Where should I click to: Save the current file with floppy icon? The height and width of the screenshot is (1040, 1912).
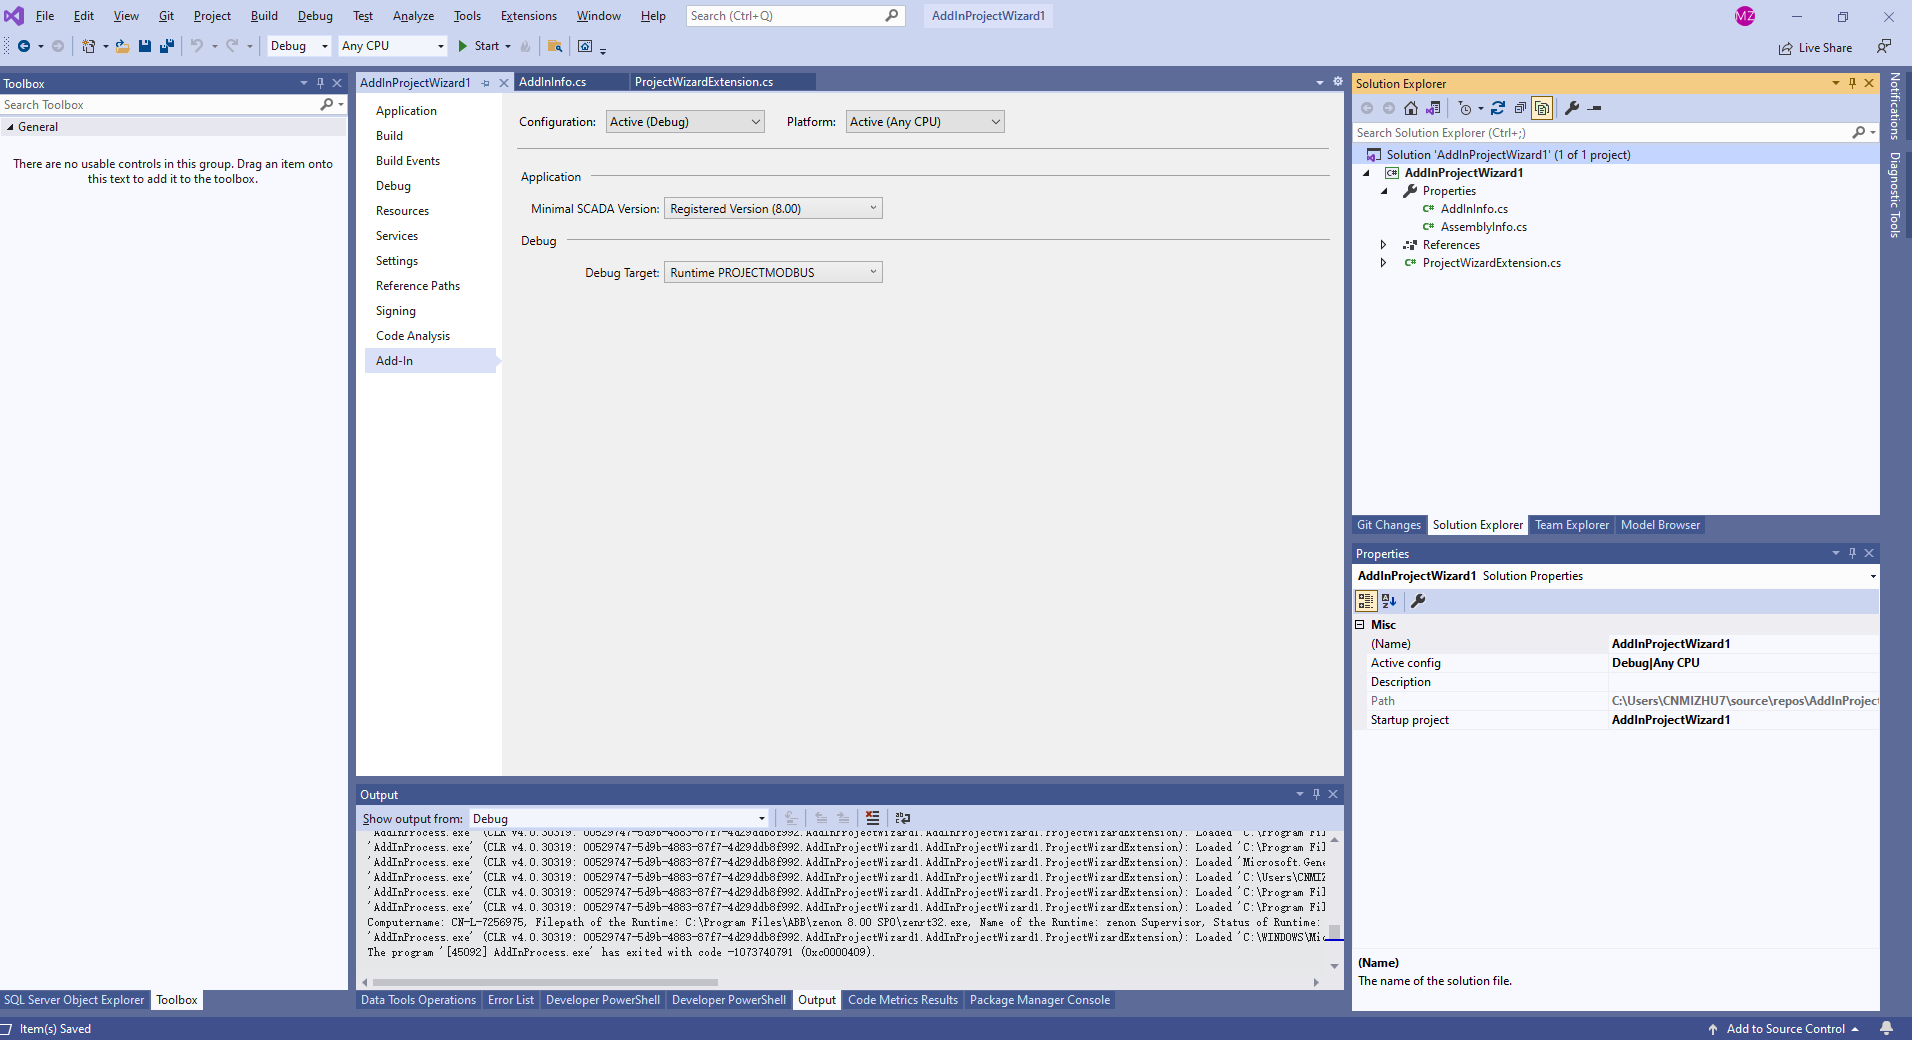pyautogui.click(x=145, y=46)
